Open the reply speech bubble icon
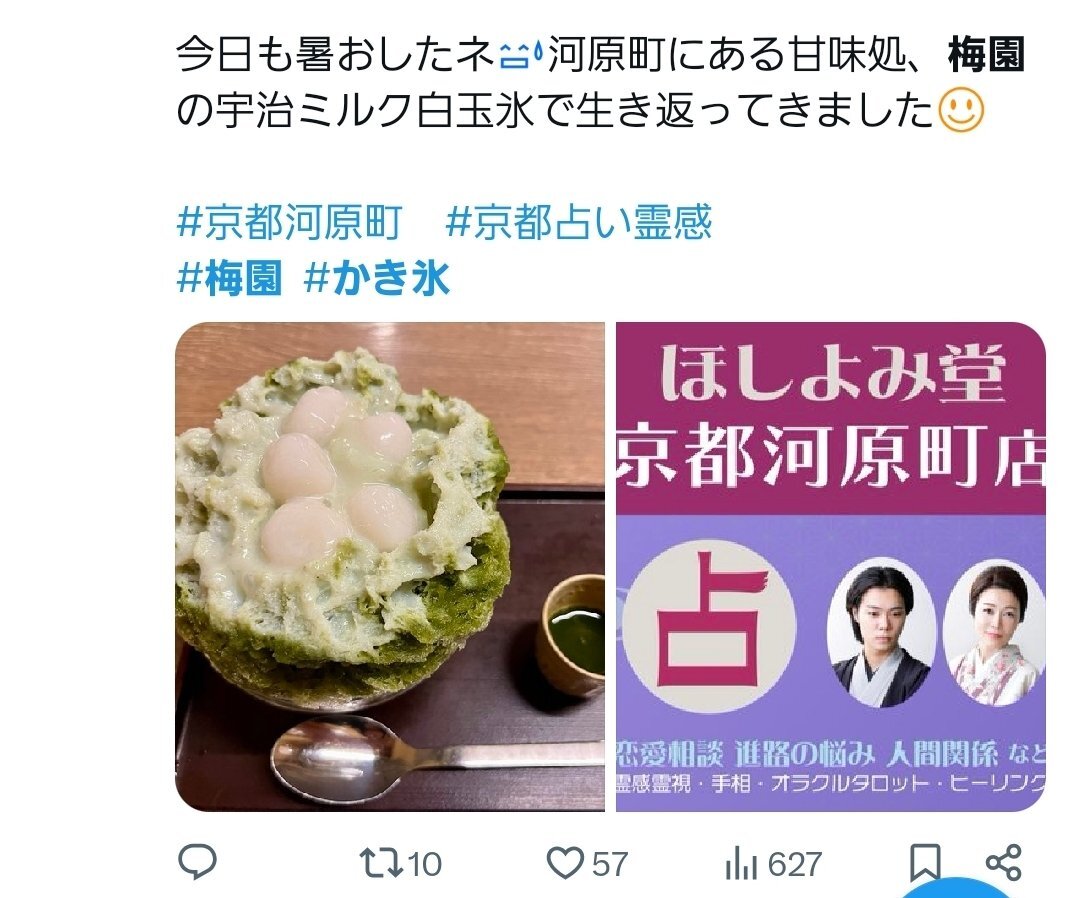 click(x=198, y=862)
